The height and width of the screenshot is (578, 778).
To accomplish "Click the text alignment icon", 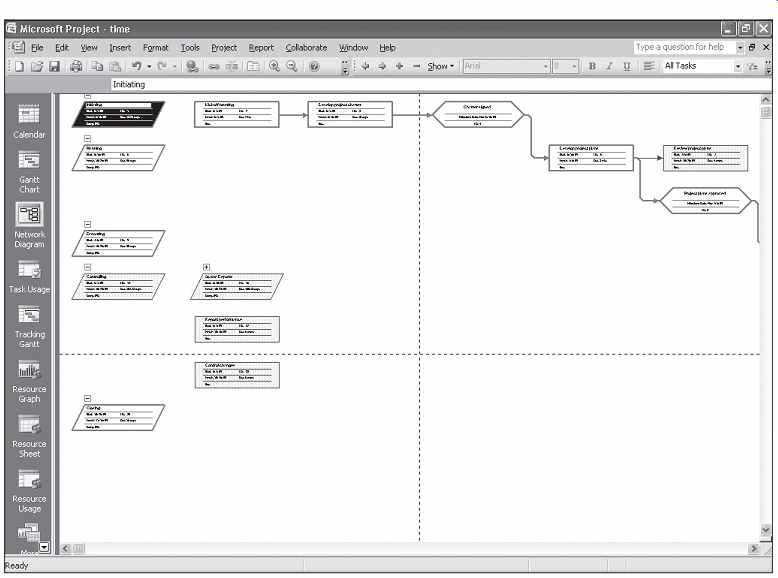I will point(648,66).
